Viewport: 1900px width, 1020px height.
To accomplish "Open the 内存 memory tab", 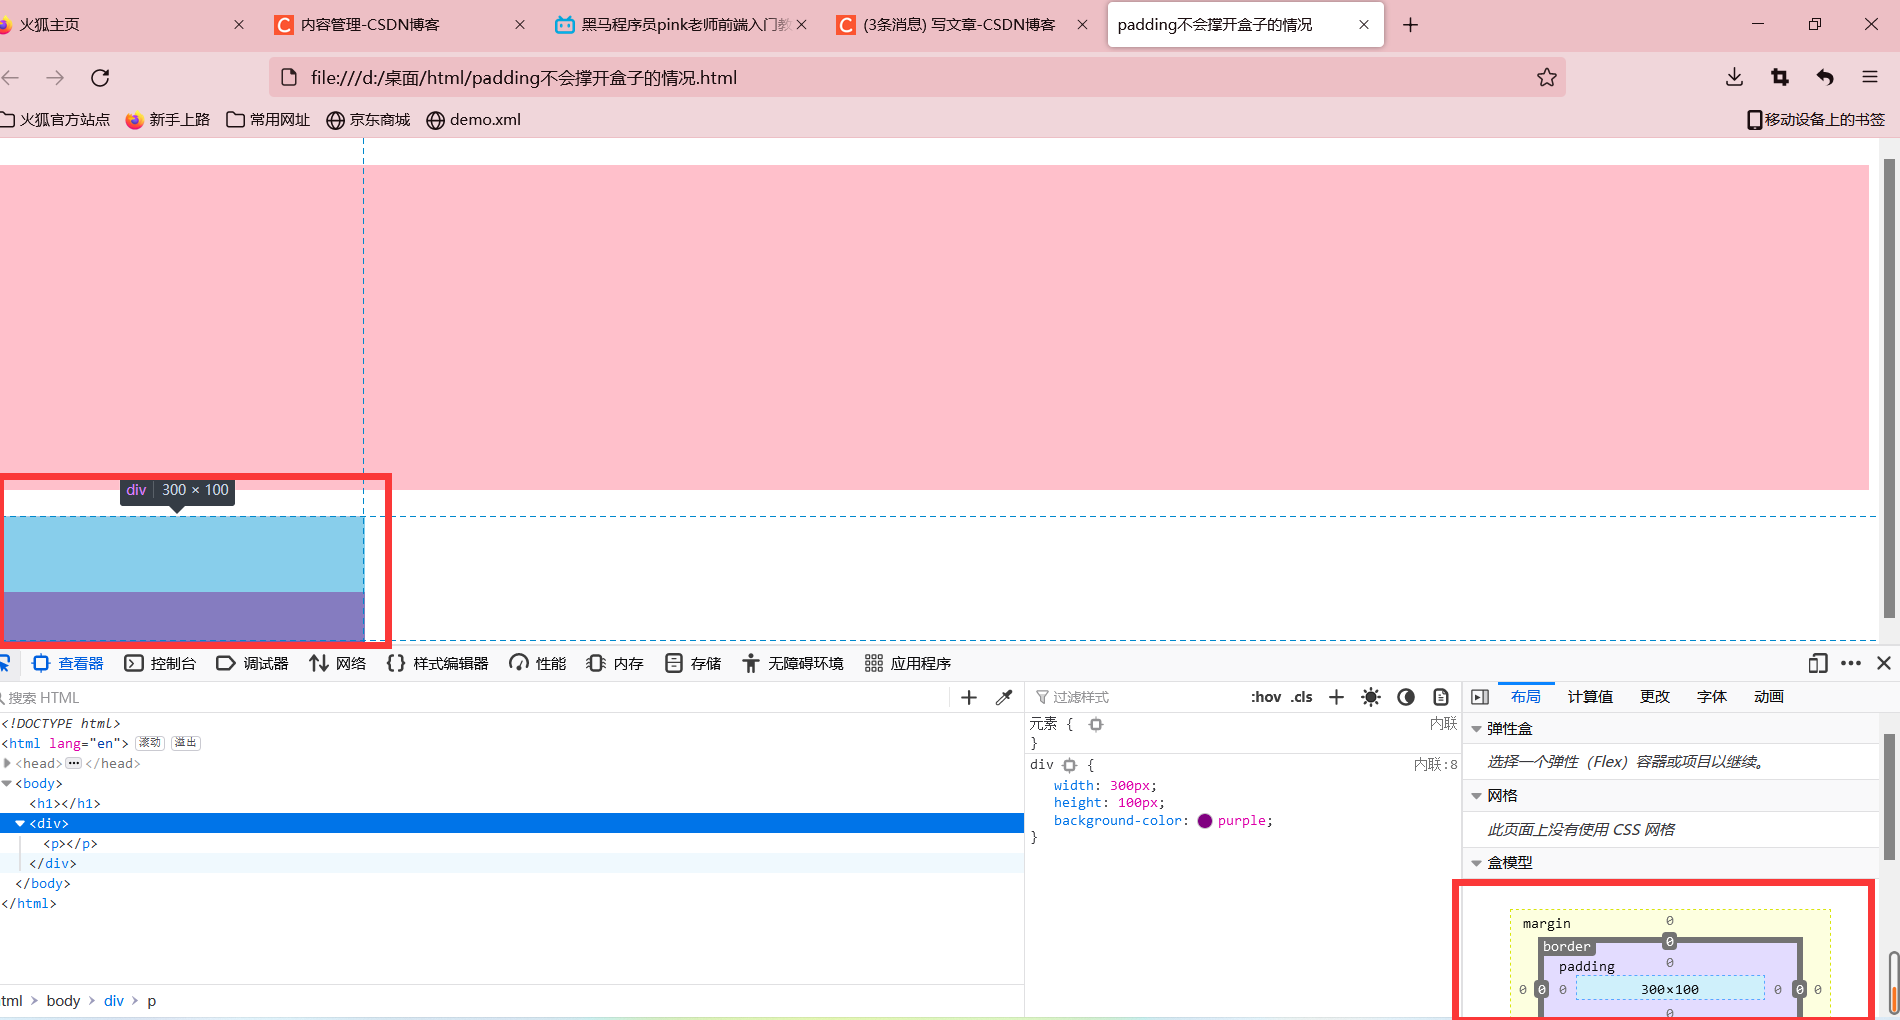I will click(x=615, y=663).
